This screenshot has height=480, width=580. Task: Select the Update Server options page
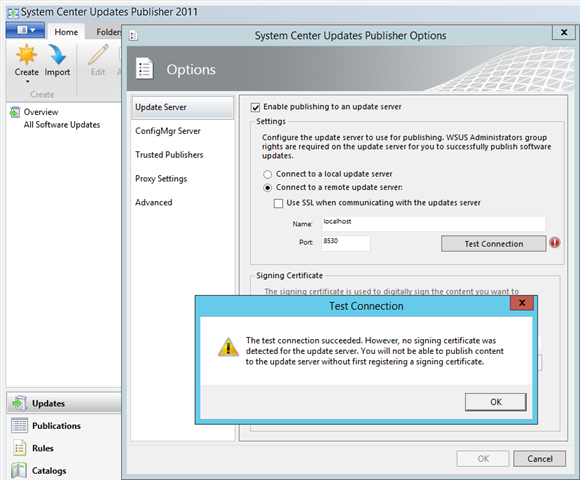[x=183, y=107]
